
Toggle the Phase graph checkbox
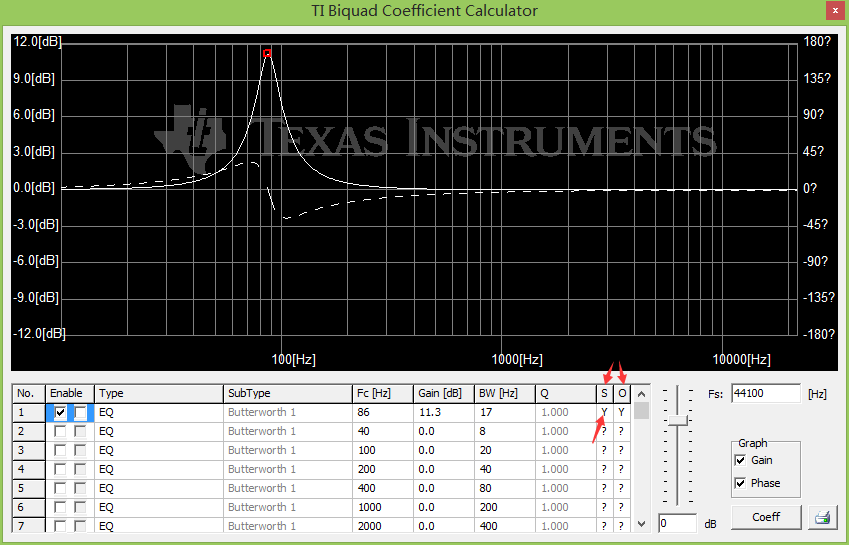coord(740,483)
